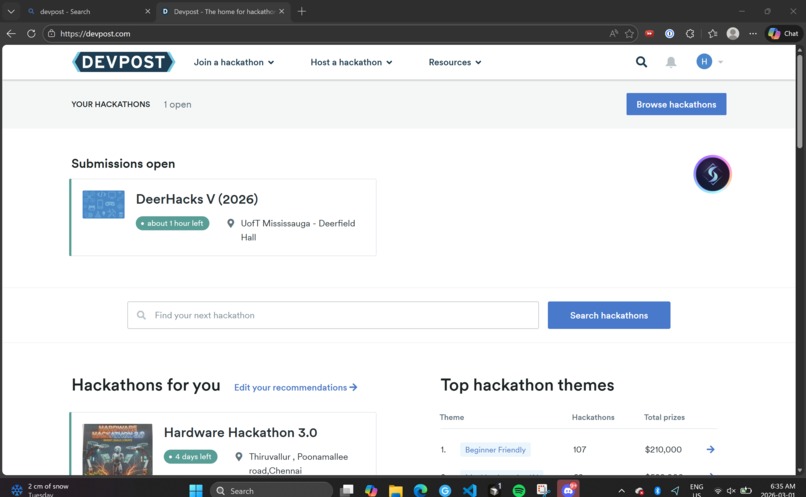The image size is (806, 497).
Task: Click the address bar showing https://devpost.com
Action: point(329,33)
